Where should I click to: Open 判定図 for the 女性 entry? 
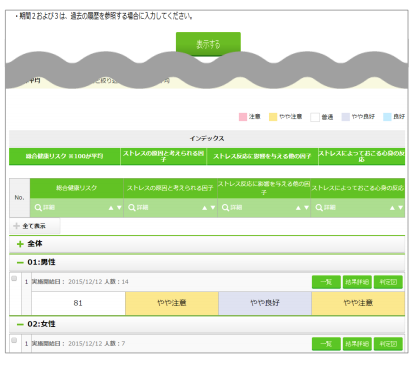pyautogui.click(x=388, y=344)
